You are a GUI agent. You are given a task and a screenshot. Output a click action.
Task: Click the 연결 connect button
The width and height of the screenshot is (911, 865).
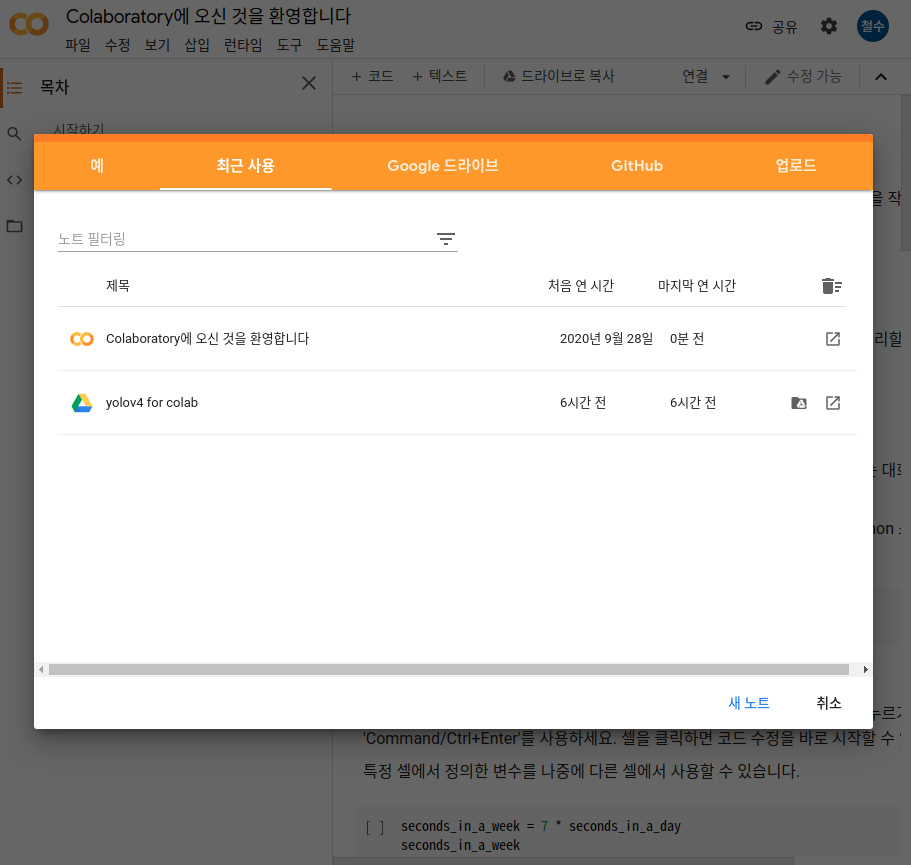pos(695,76)
